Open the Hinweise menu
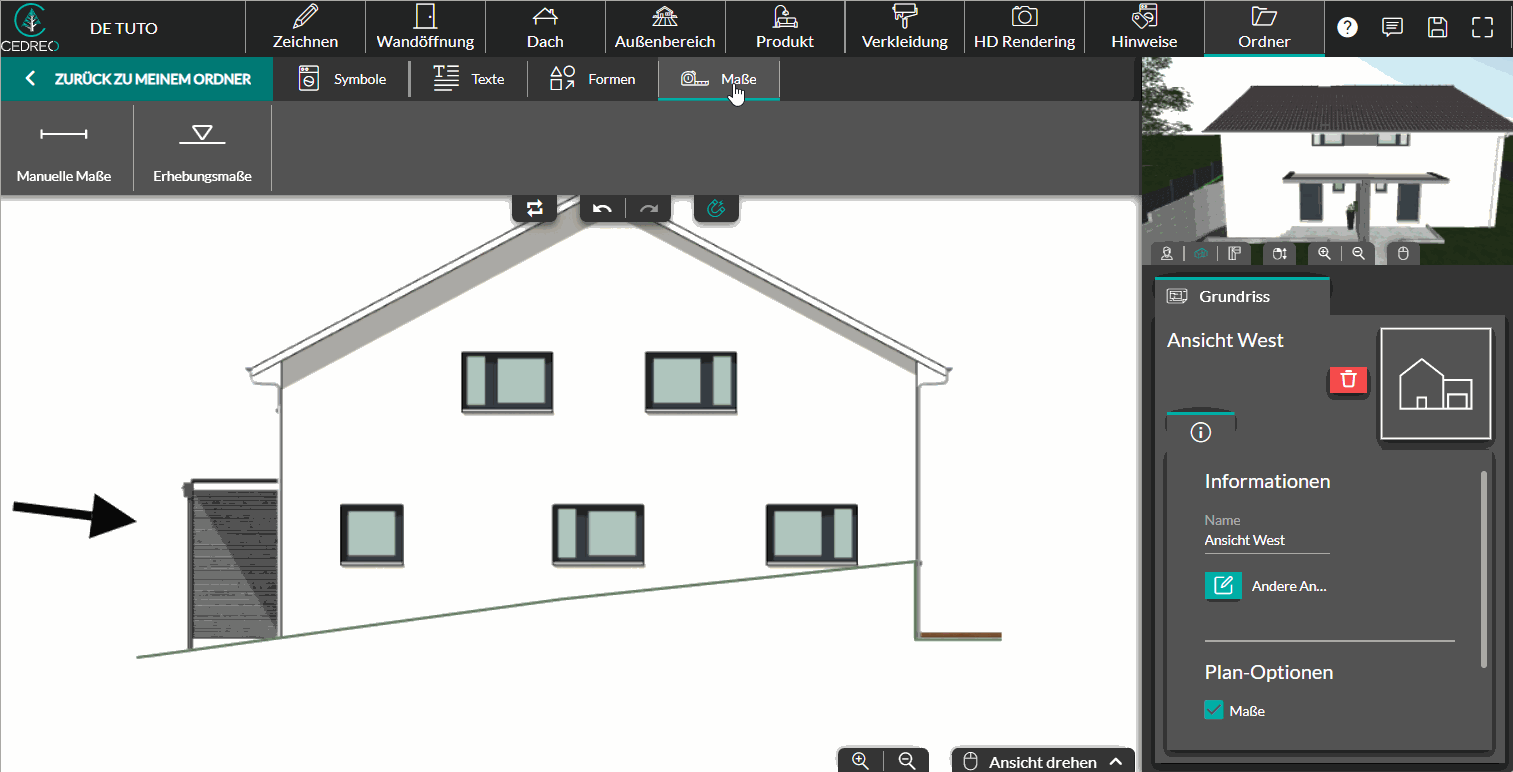The width and height of the screenshot is (1513, 772). coord(1144,28)
